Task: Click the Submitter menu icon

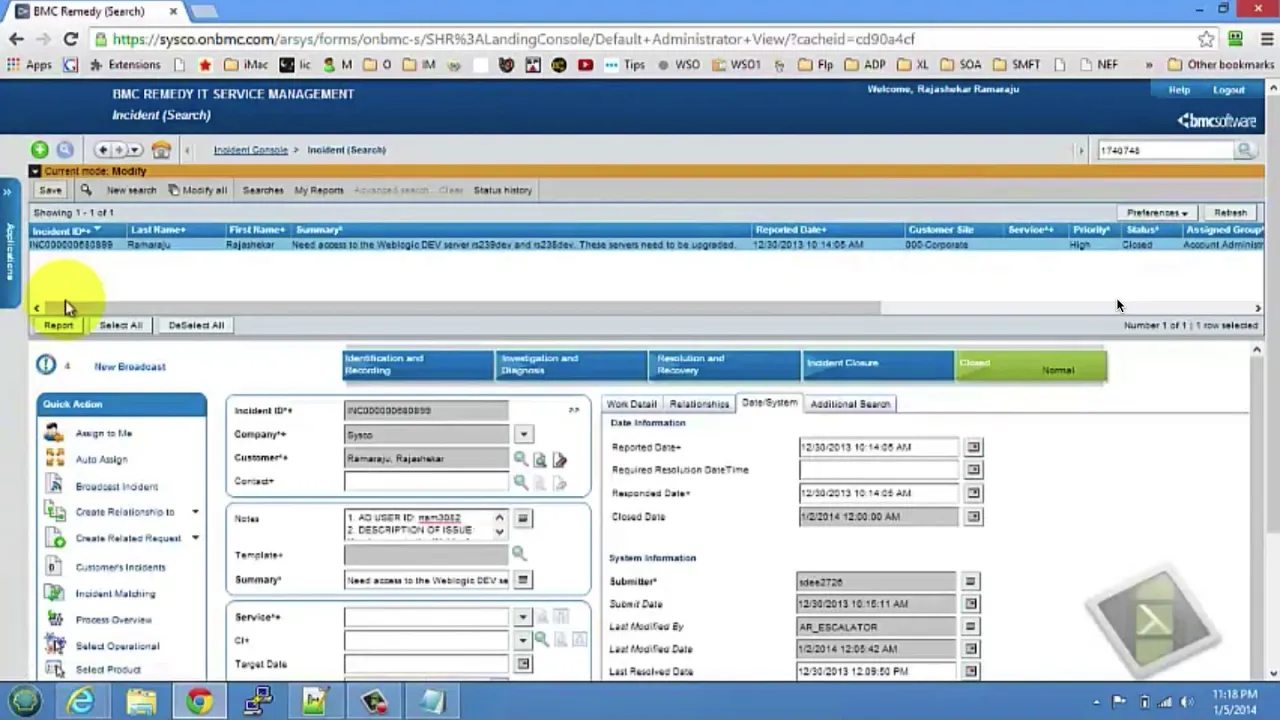Action: [970, 581]
